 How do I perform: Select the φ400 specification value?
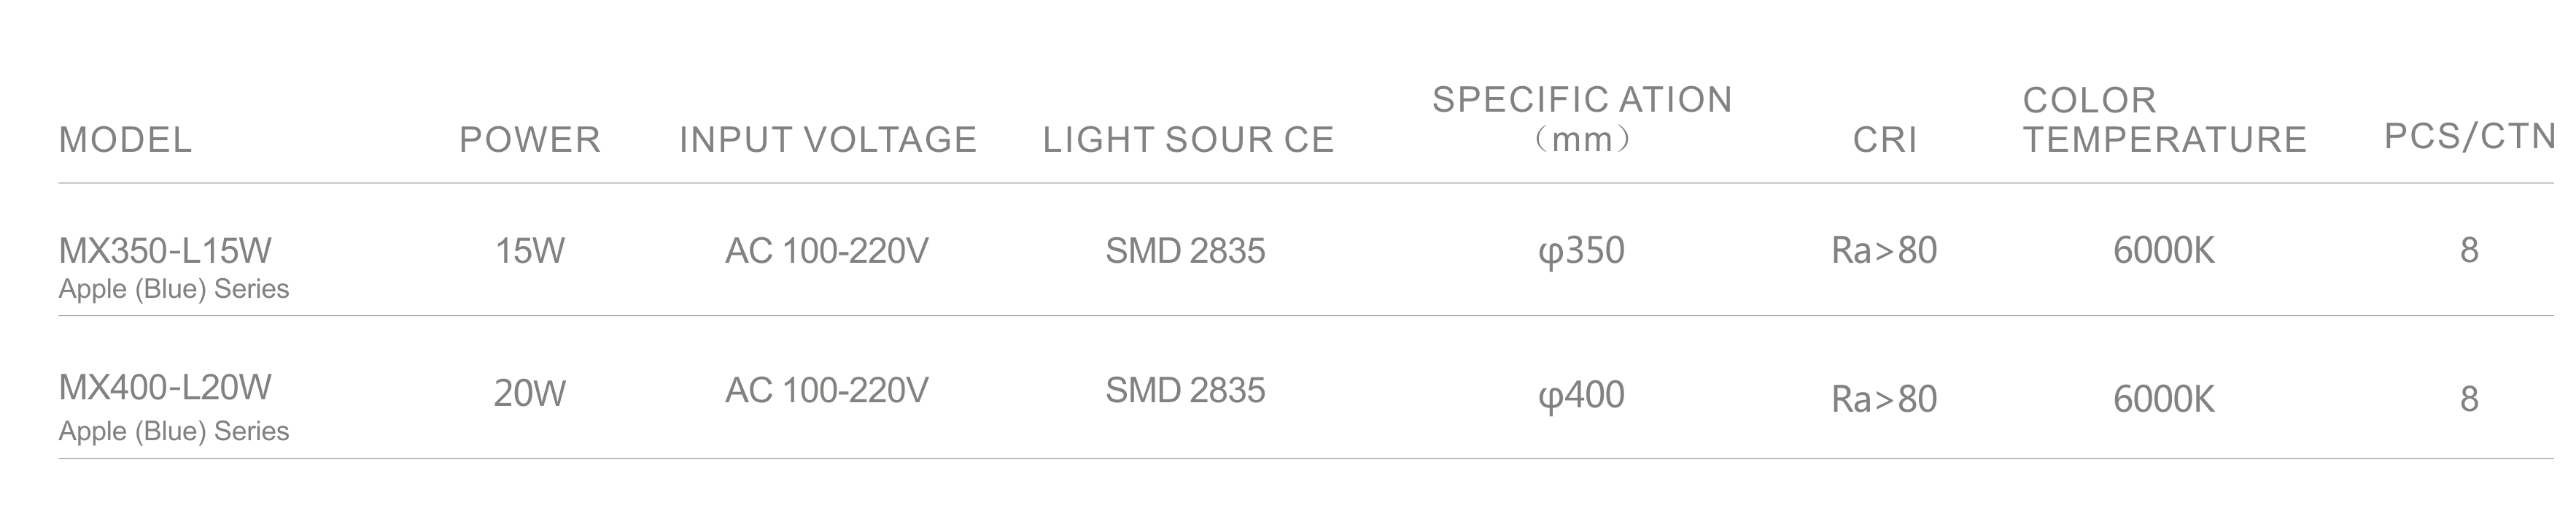click(1581, 396)
